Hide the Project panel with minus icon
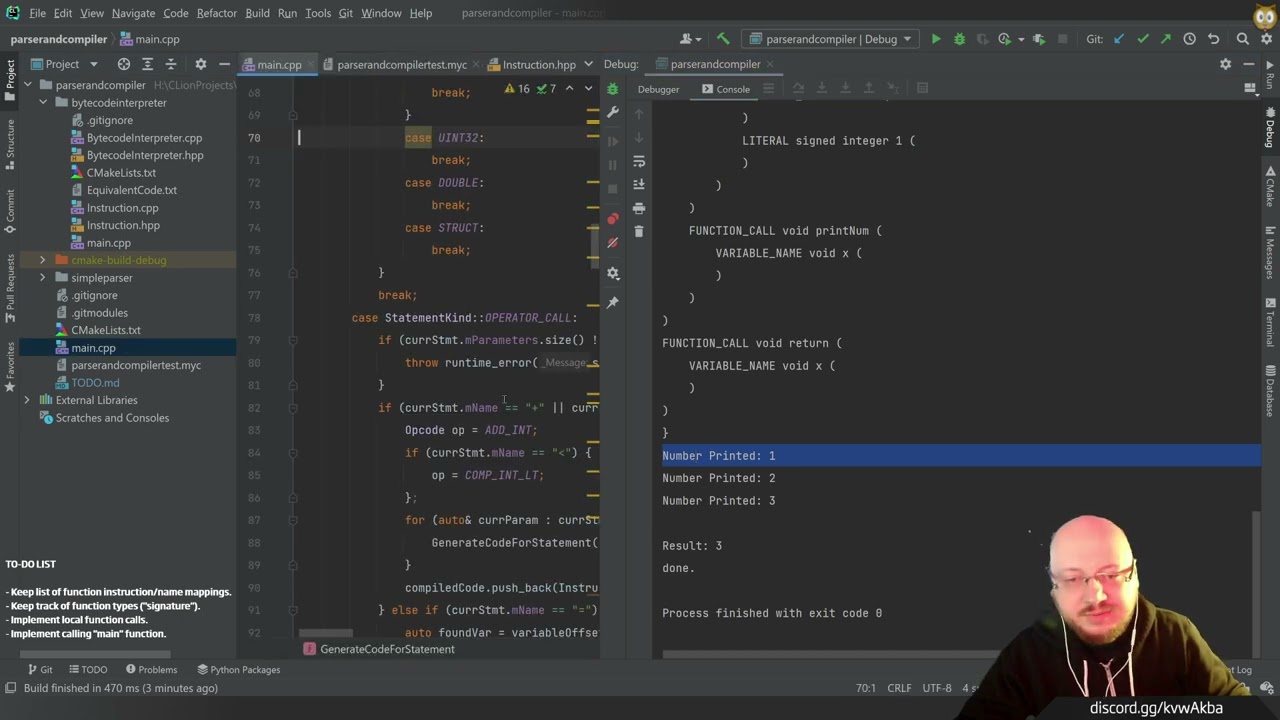The image size is (1280, 720). point(224,64)
